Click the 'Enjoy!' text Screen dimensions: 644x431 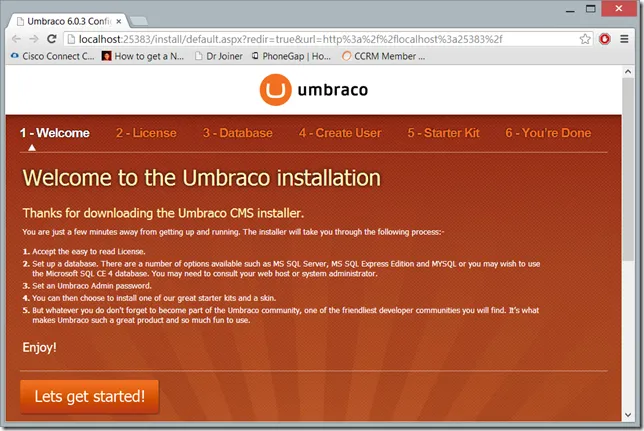[39, 348]
